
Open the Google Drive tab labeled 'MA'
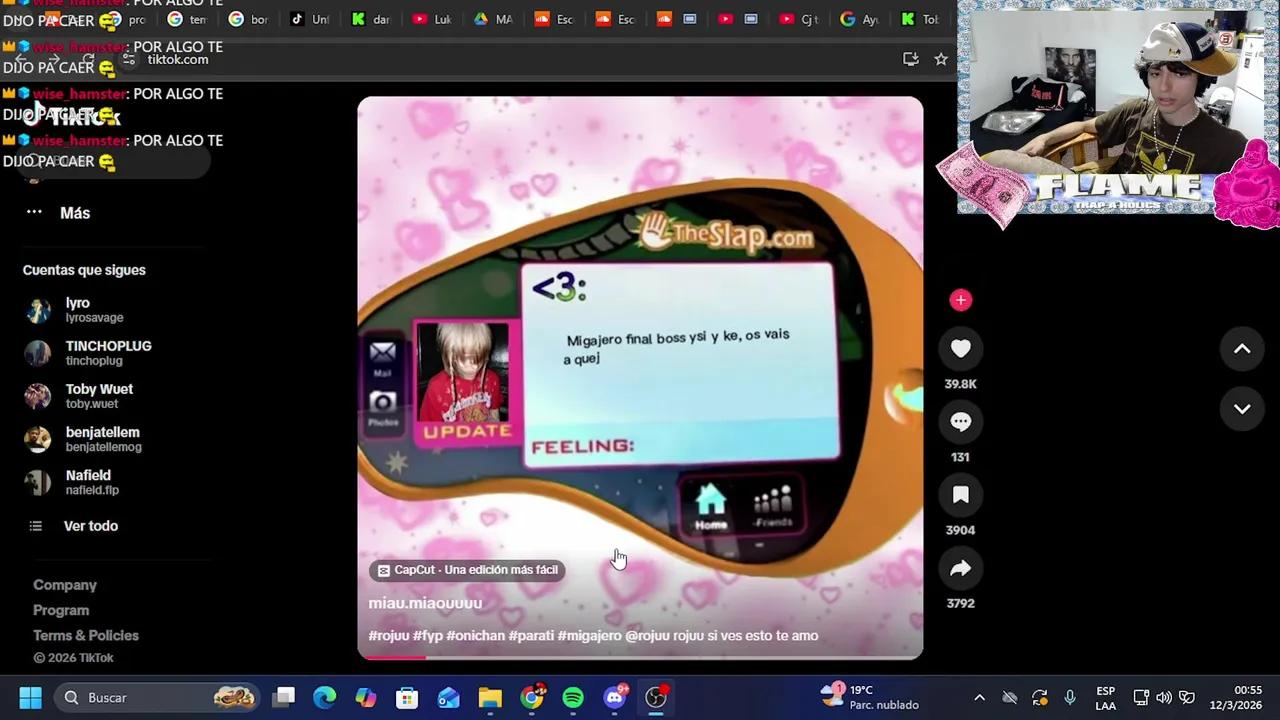(x=493, y=19)
